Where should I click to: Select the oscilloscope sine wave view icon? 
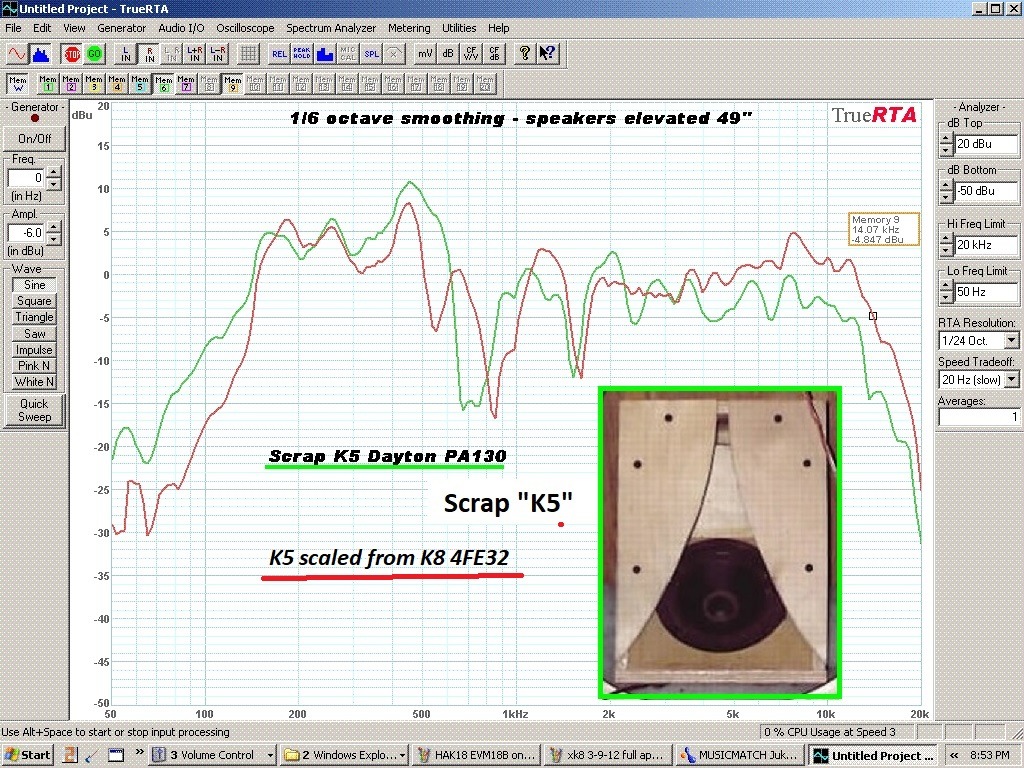point(17,54)
